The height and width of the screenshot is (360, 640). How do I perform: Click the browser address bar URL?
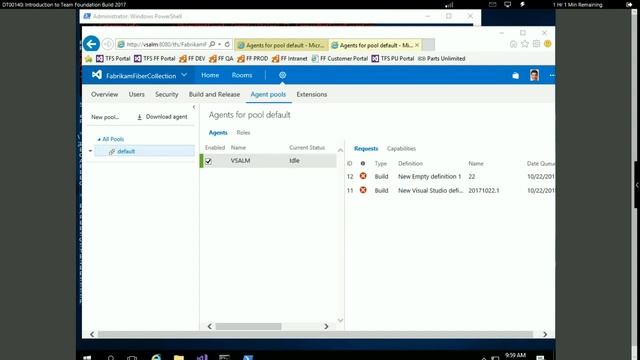point(167,44)
